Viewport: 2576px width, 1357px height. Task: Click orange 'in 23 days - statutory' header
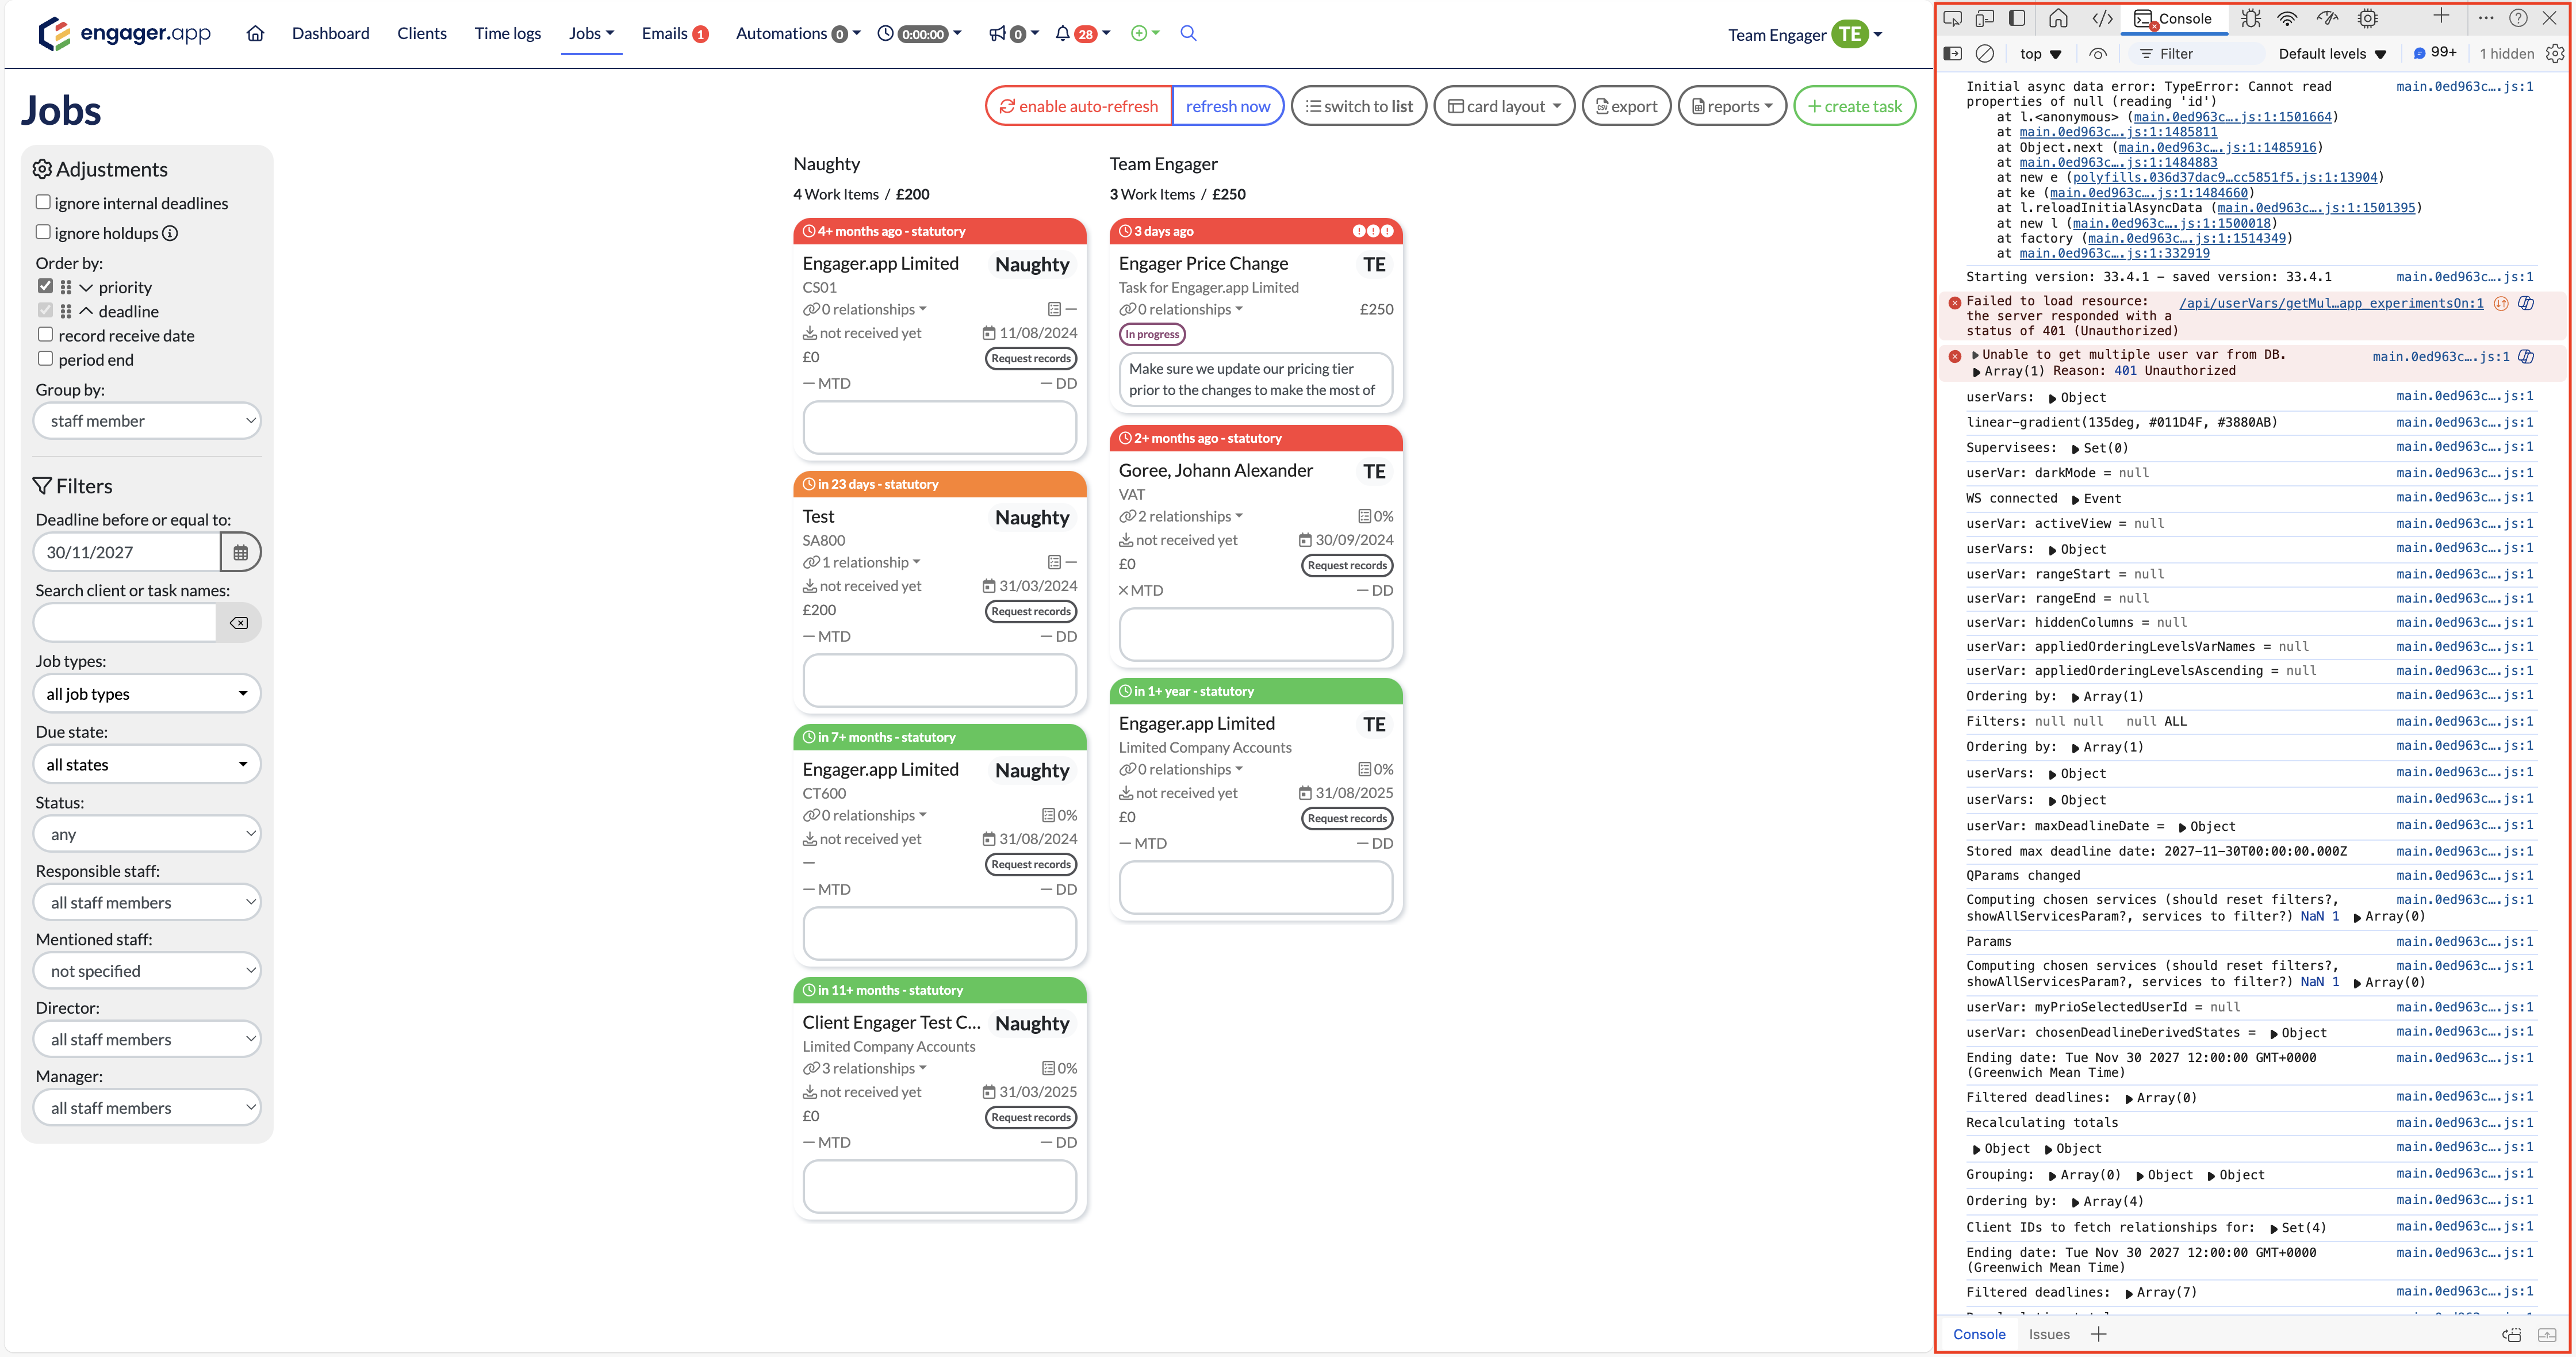tap(940, 484)
